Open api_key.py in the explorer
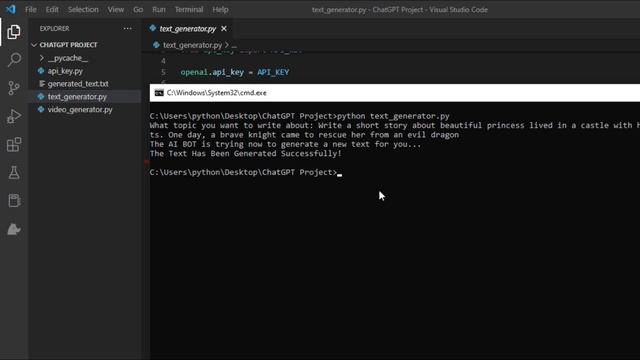Image resolution: width=640 pixels, height=360 pixels. [x=65, y=71]
